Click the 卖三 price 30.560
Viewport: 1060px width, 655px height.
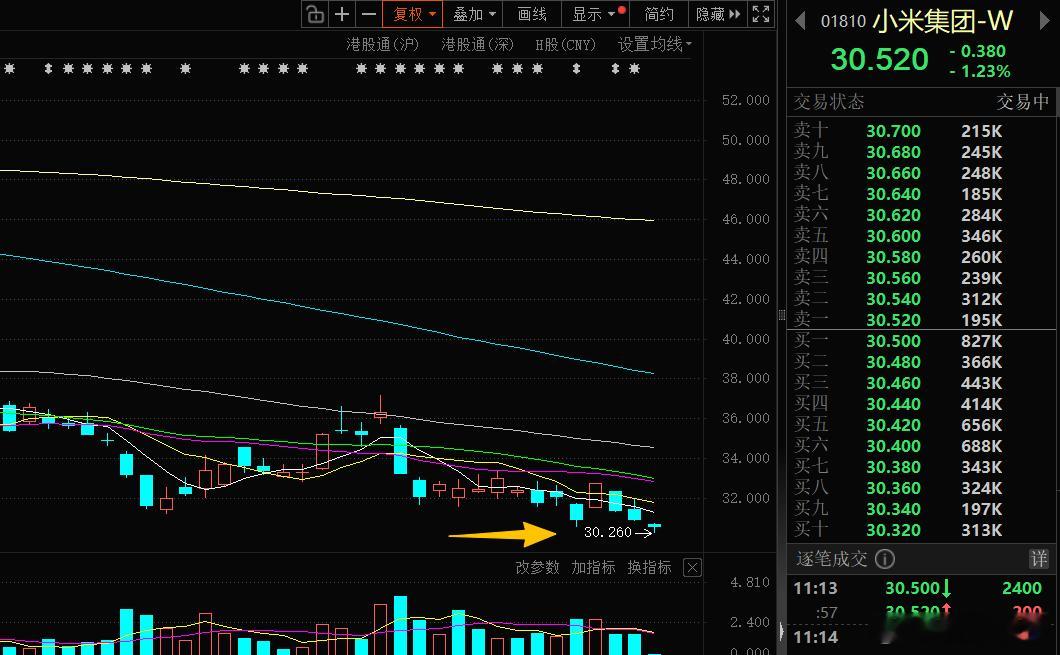pos(893,278)
